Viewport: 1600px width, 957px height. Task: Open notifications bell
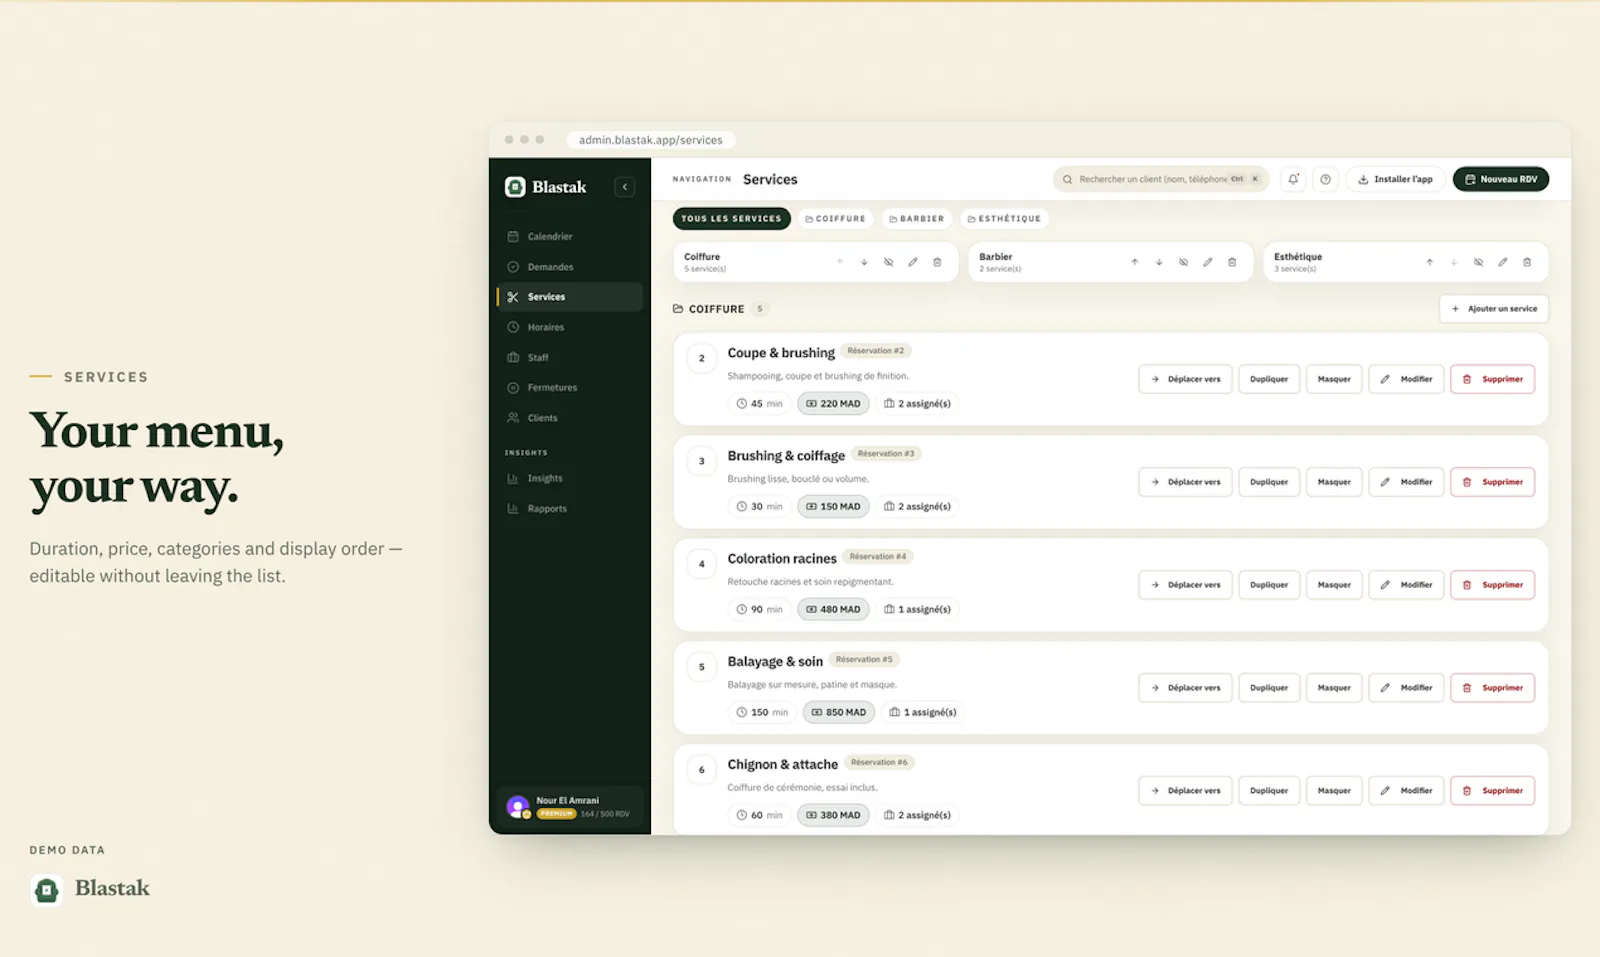click(1293, 179)
